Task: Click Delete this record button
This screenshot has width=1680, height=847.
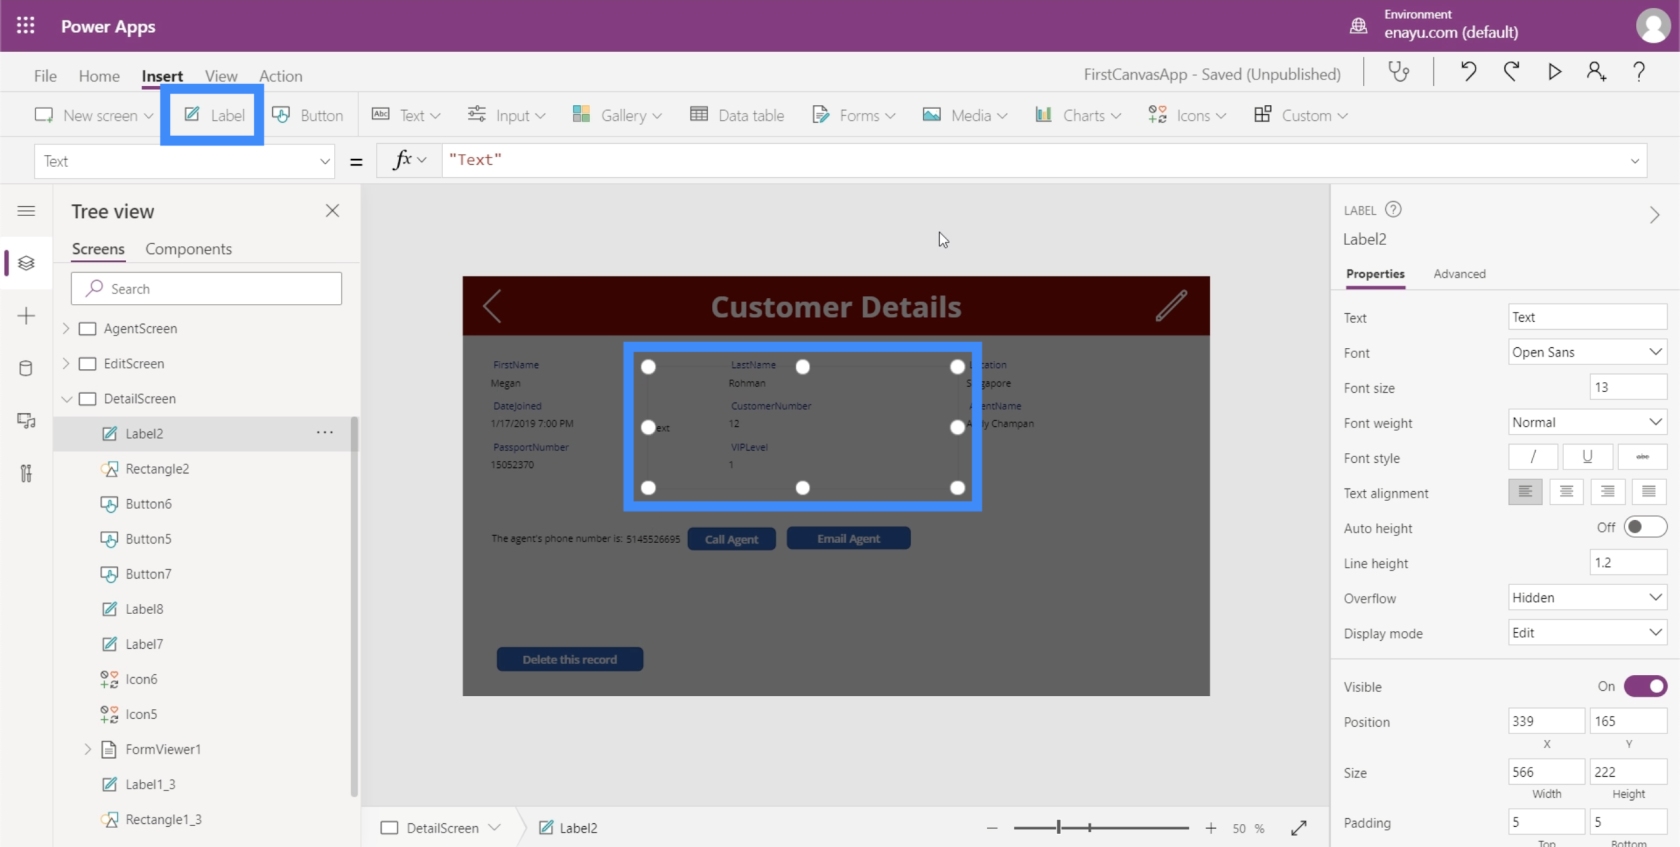Action: tap(570, 659)
